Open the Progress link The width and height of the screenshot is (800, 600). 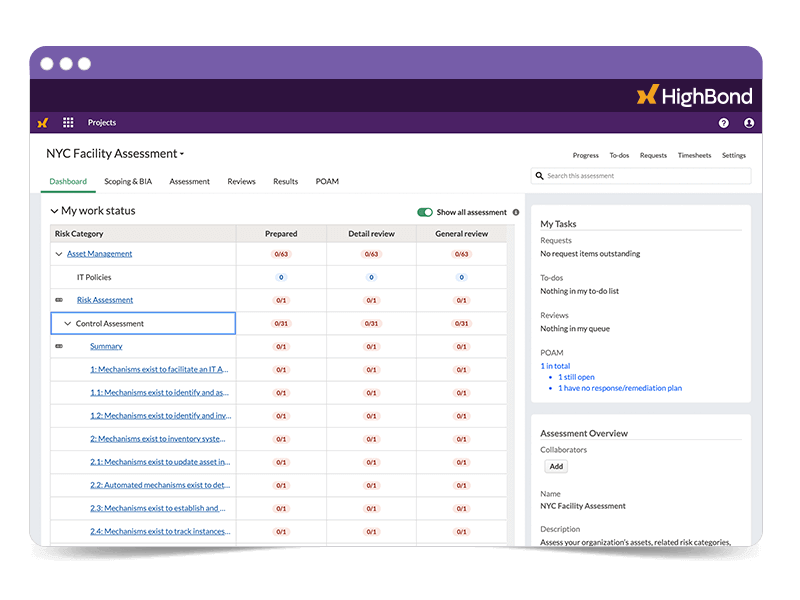585,155
